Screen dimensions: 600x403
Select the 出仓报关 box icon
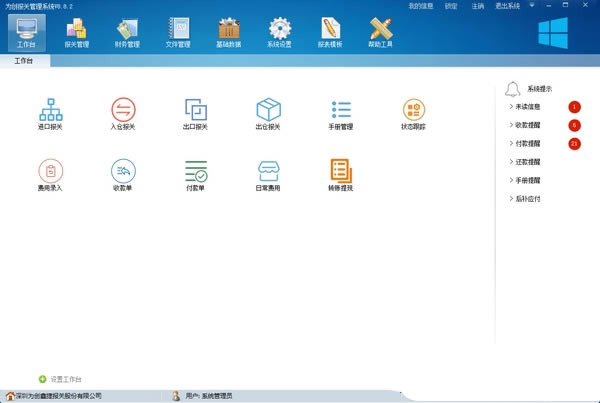(x=268, y=109)
